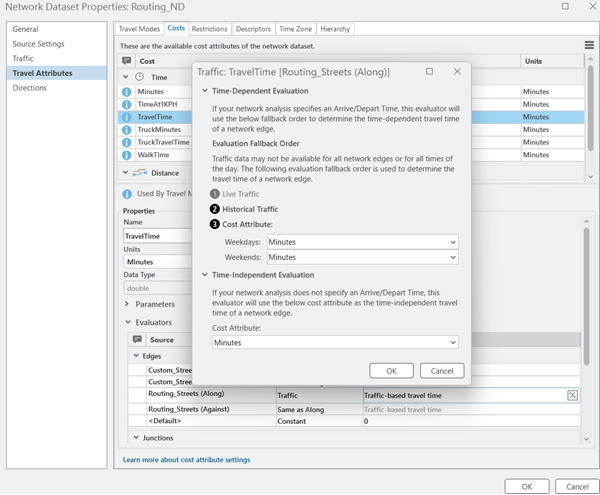
Task: Collapse the Edges group
Action: tap(136, 356)
